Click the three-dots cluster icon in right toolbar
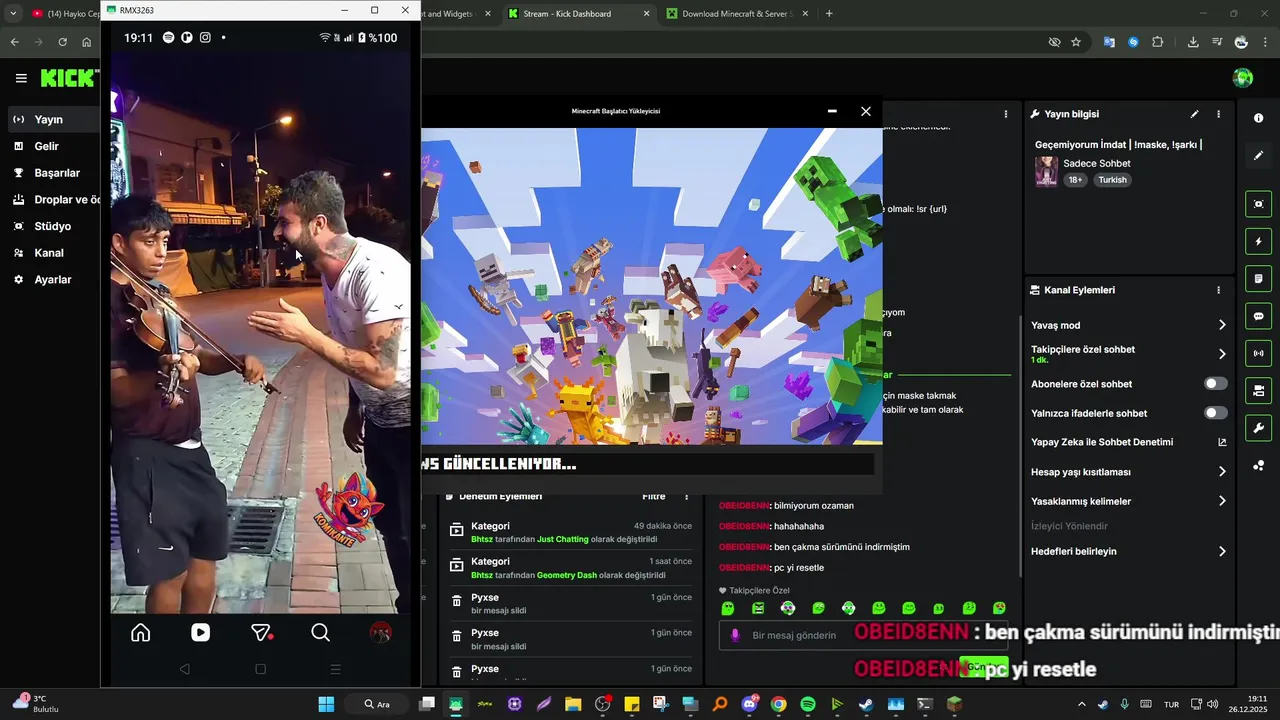The image size is (1280, 720). click(1258, 465)
